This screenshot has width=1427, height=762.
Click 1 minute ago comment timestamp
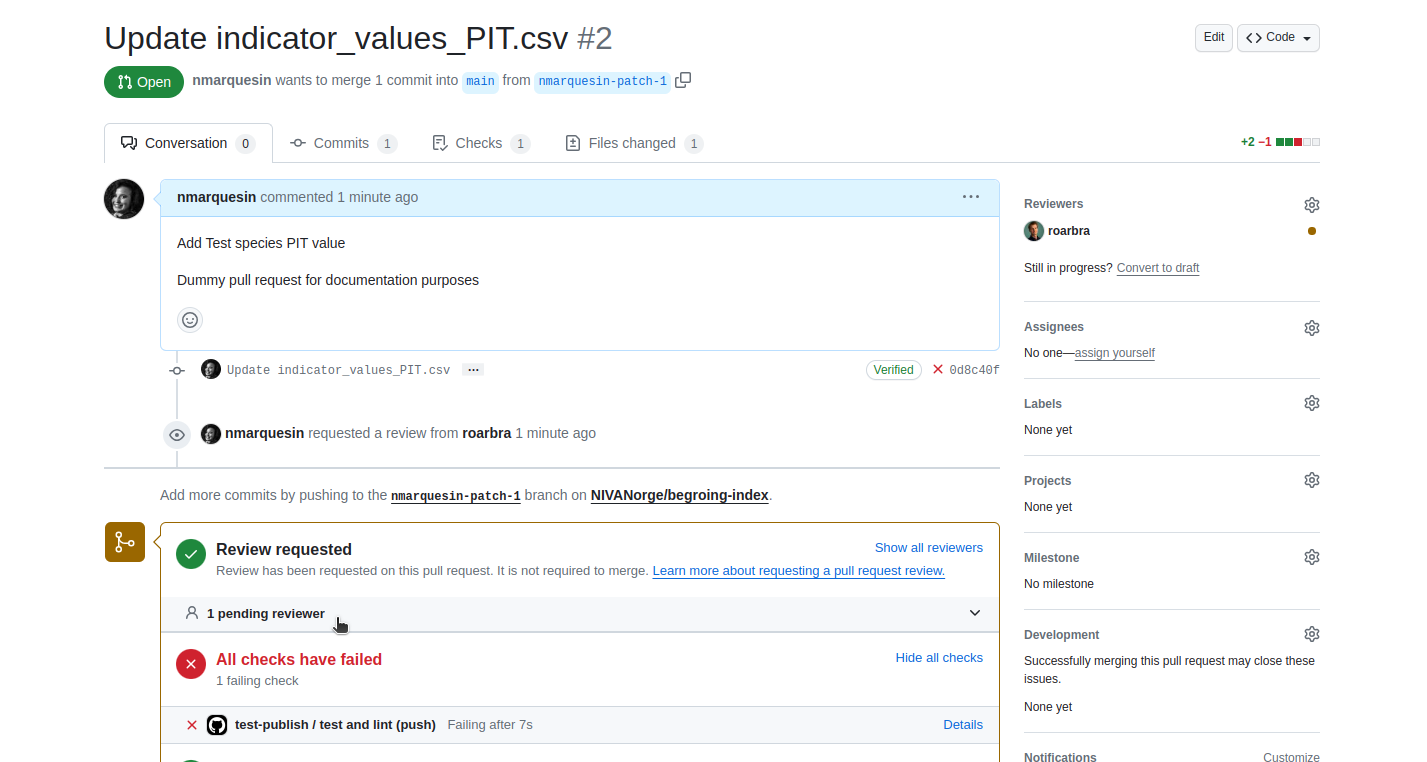(x=378, y=197)
